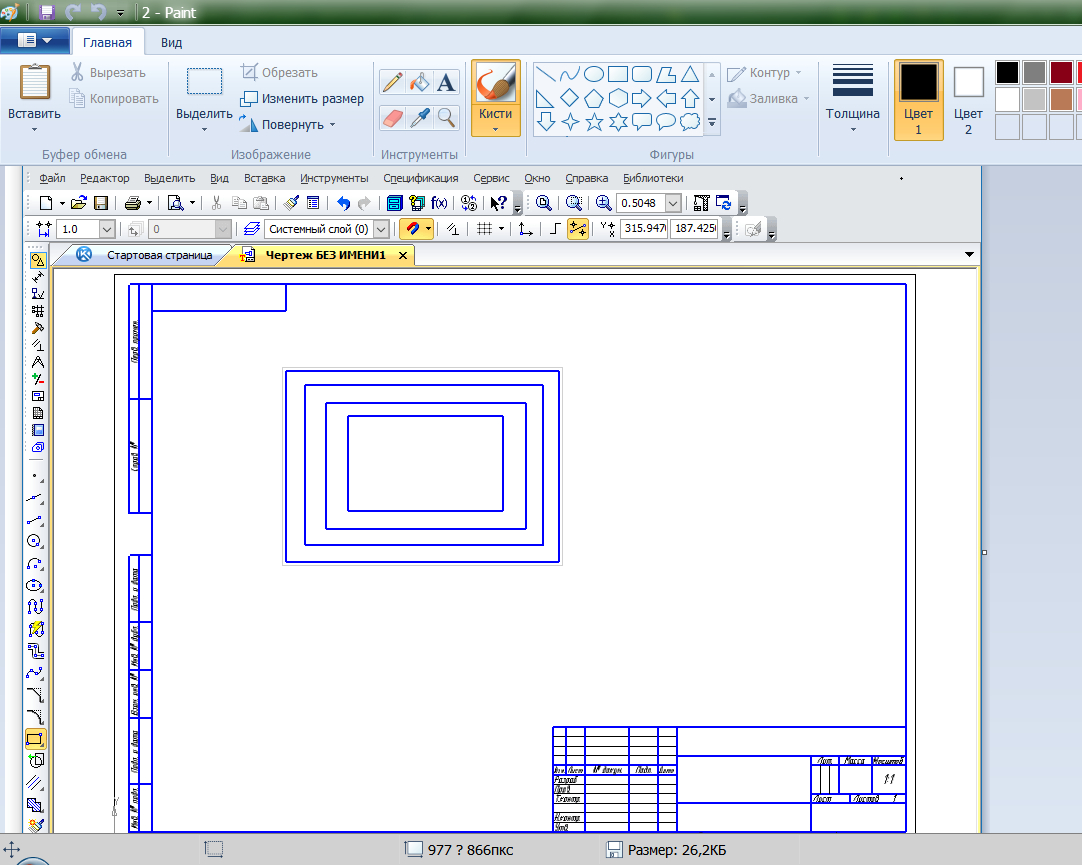
Task: Open the KOMPAS Файл menu
Action: (x=52, y=178)
